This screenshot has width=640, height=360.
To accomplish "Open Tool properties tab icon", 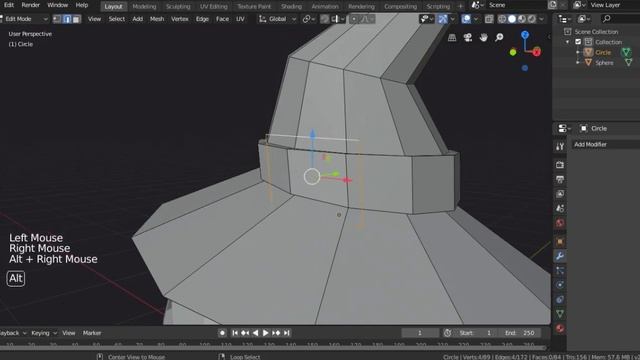I will [560, 147].
